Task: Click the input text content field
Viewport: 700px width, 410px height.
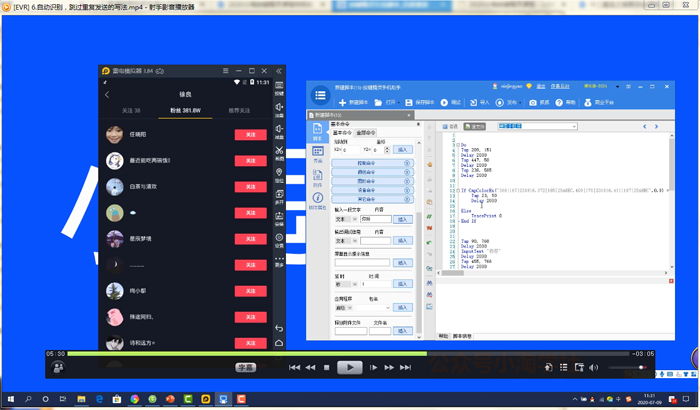Action: [375, 219]
